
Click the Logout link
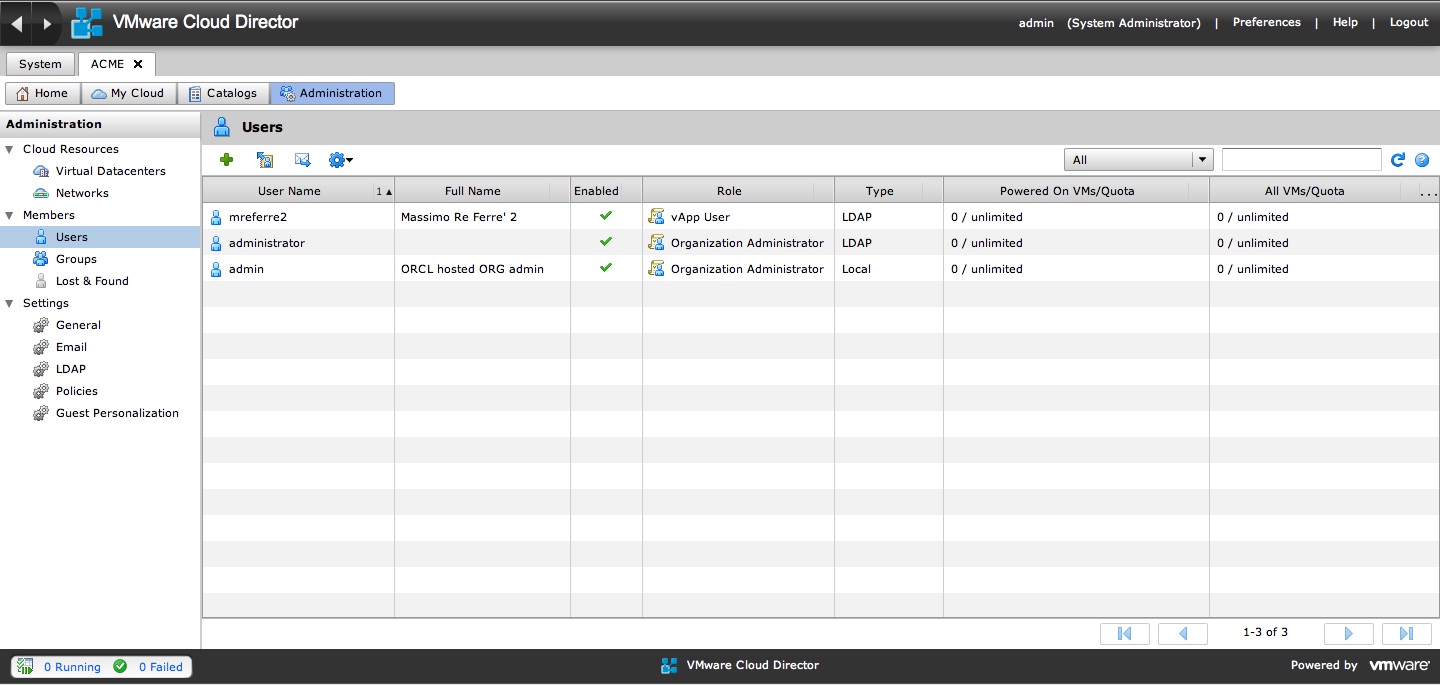pyautogui.click(x=1409, y=22)
